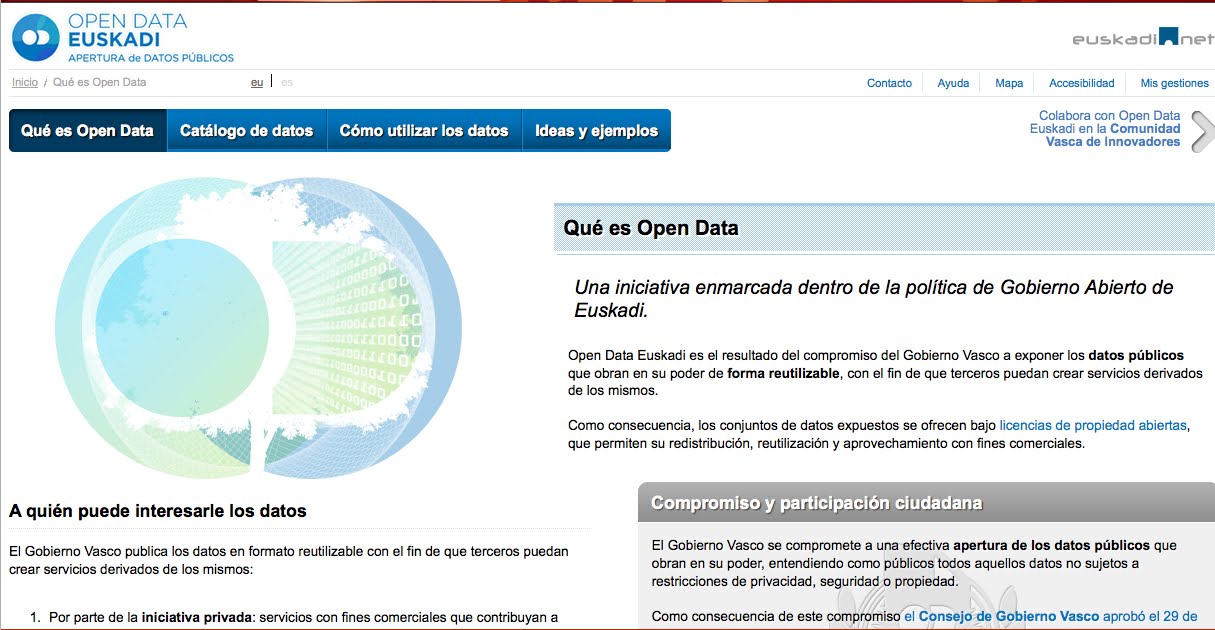Open the Contacto link
The image size is (1215, 630).
(x=890, y=83)
